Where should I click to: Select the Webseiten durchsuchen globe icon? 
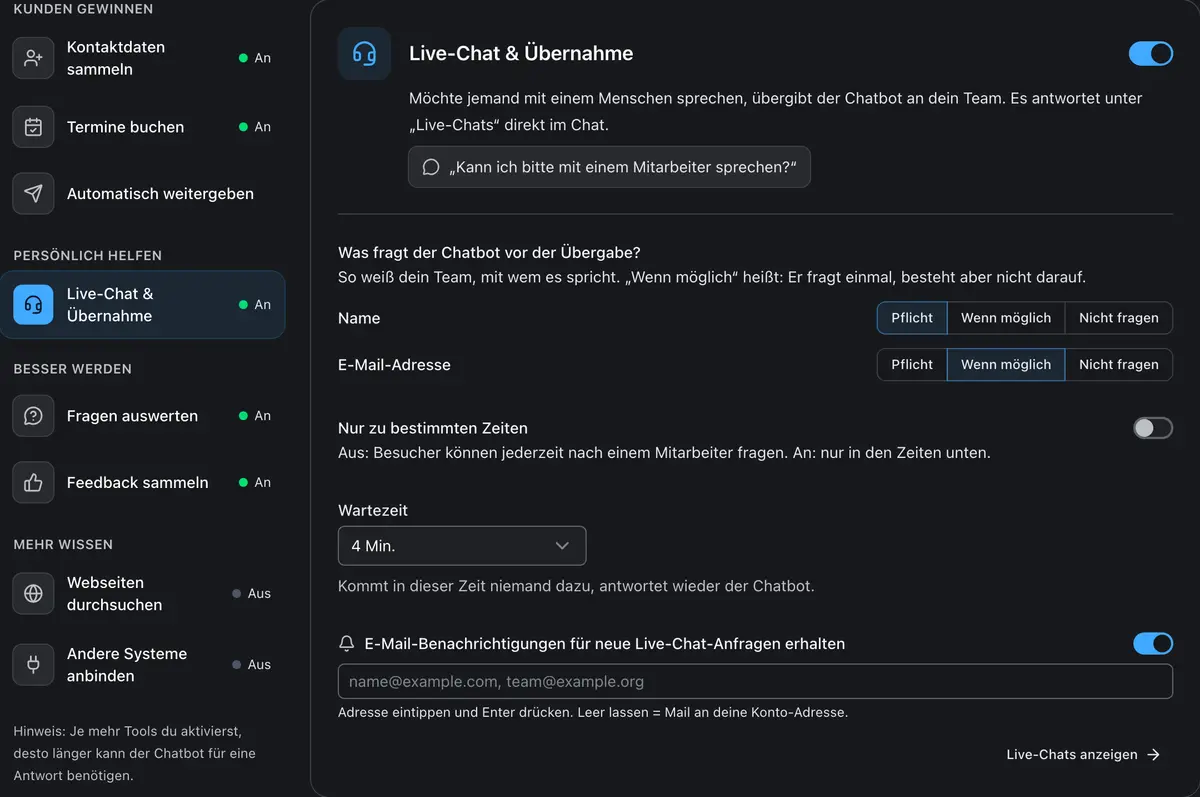point(33,594)
